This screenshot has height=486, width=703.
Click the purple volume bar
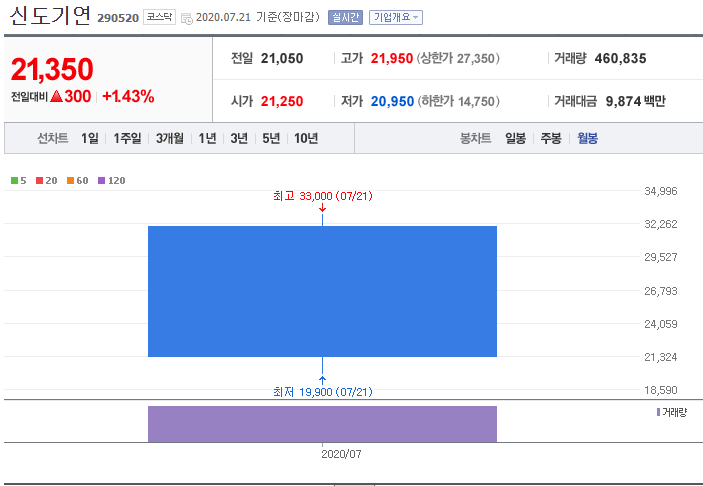tap(322, 424)
